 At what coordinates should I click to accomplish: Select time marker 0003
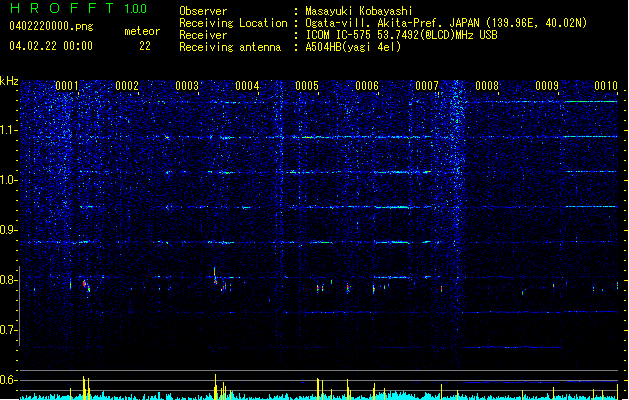187,86
